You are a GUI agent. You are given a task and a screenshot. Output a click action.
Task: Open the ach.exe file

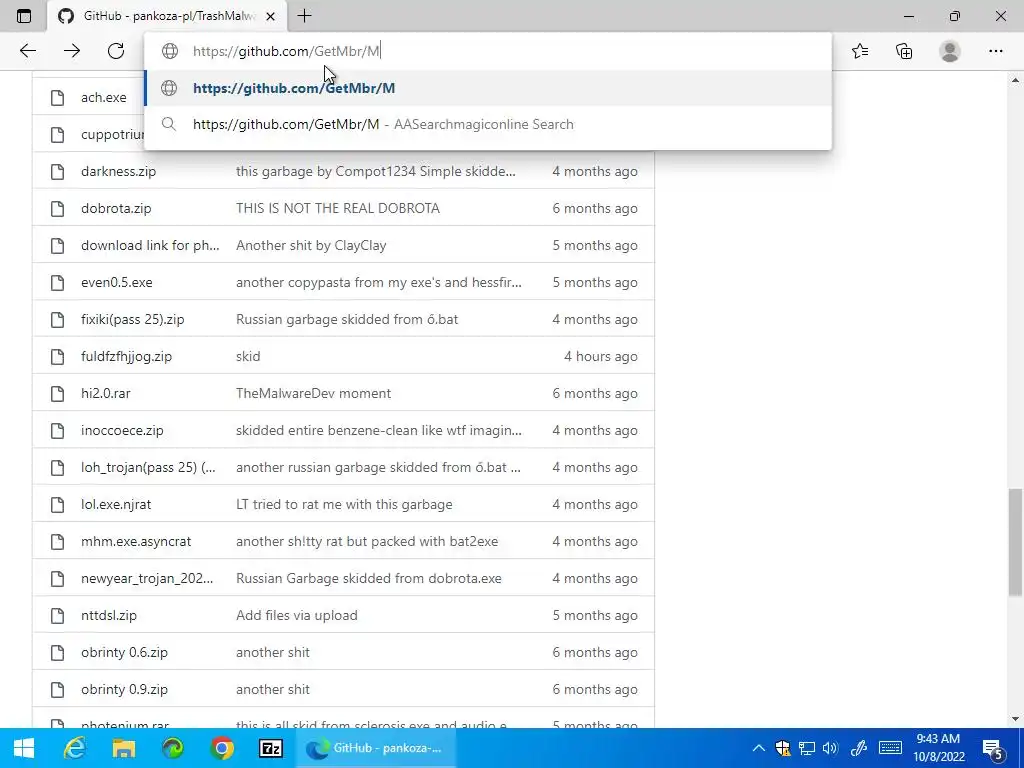coord(104,97)
